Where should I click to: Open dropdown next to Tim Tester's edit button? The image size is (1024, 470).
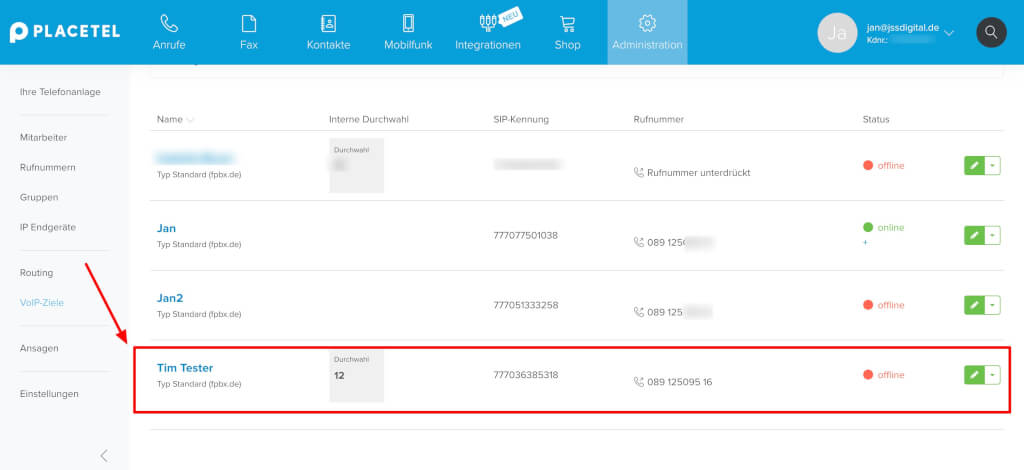pos(992,375)
